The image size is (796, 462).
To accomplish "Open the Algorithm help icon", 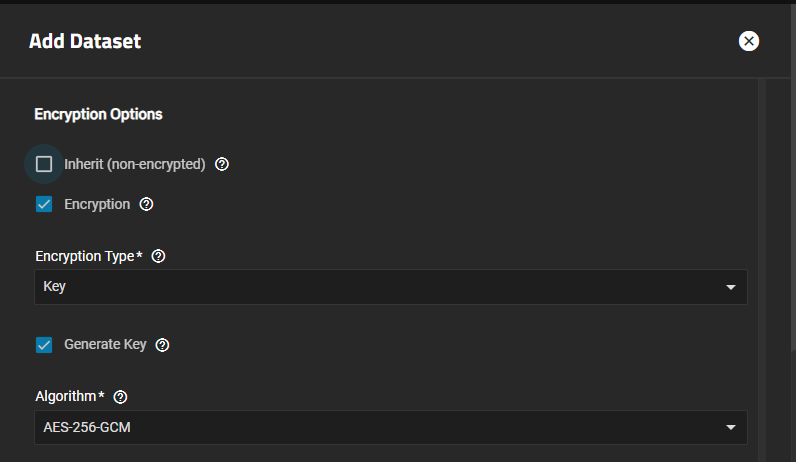I will click(x=122, y=396).
